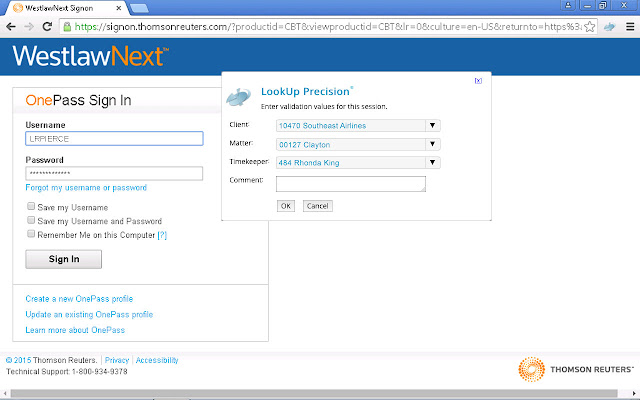The height and width of the screenshot is (400, 640).
Task: Click the LookUp Precision dialog title
Action: [307, 91]
